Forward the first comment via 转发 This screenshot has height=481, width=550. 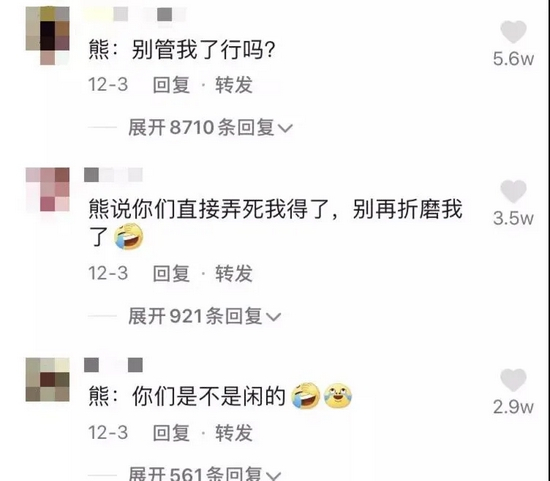[234, 85]
